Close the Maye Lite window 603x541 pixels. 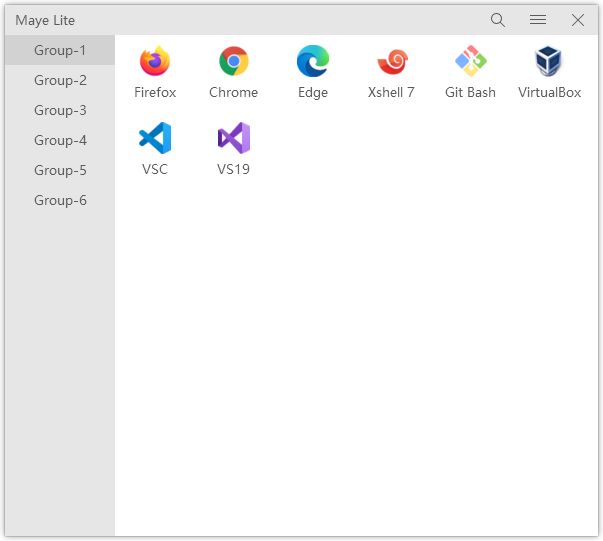(x=578, y=20)
